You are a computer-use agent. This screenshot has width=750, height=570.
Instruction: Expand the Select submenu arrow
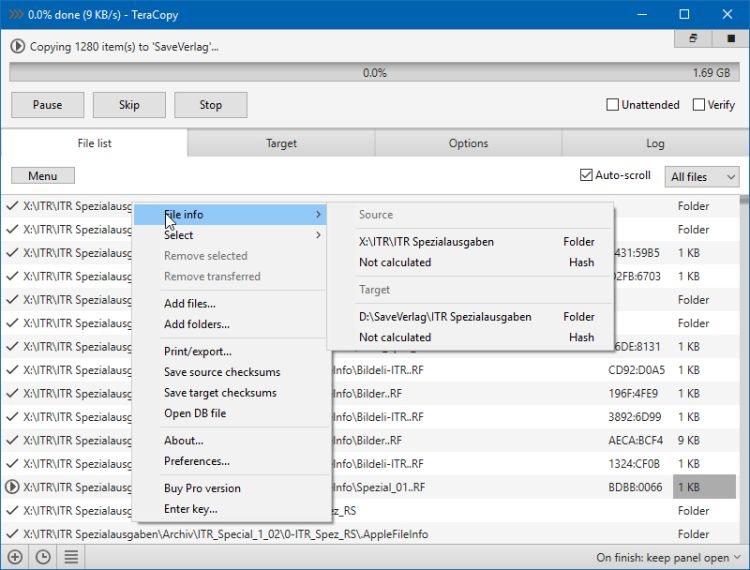[x=318, y=235]
